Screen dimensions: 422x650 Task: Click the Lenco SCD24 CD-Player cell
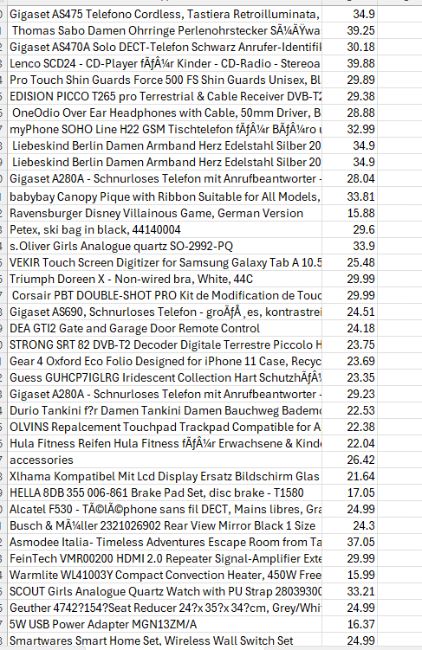[165, 63]
